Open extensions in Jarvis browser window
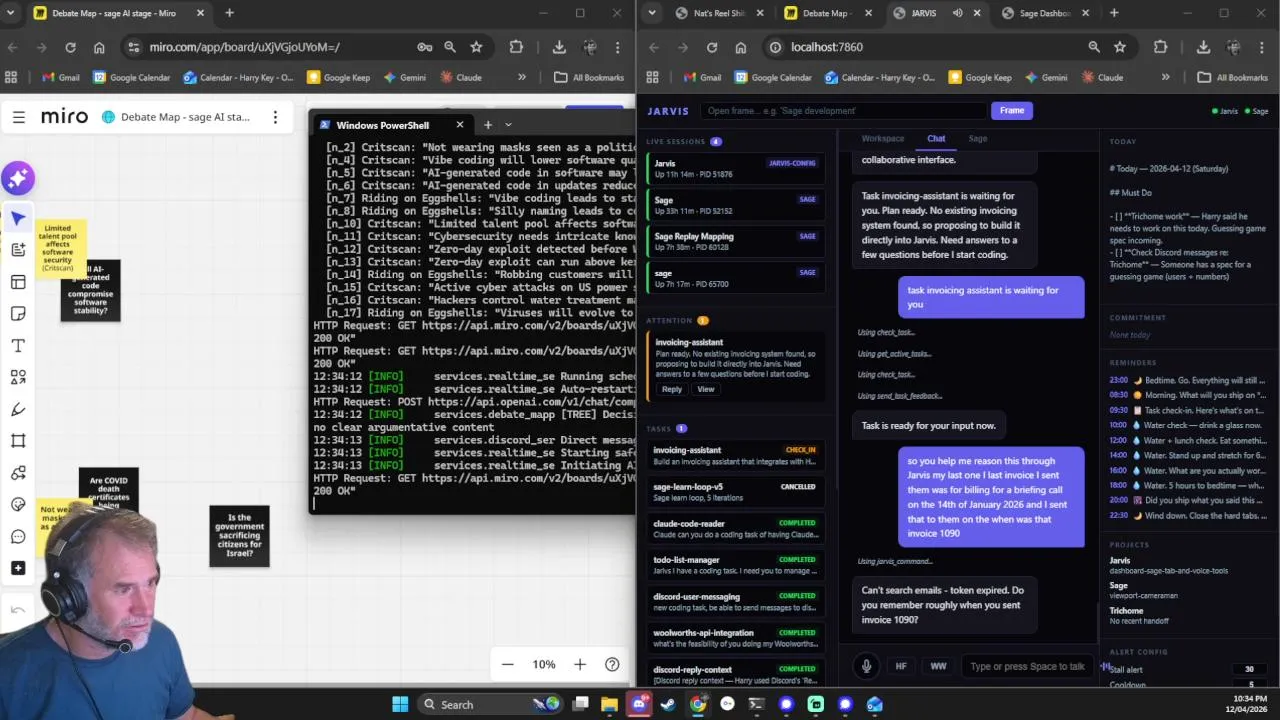The image size is (1280, 720). (1160, 47)
